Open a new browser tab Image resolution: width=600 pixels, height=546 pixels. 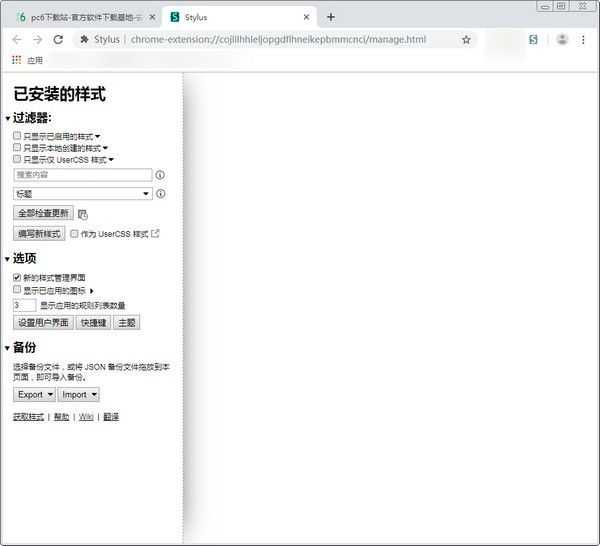click(331, 17)
